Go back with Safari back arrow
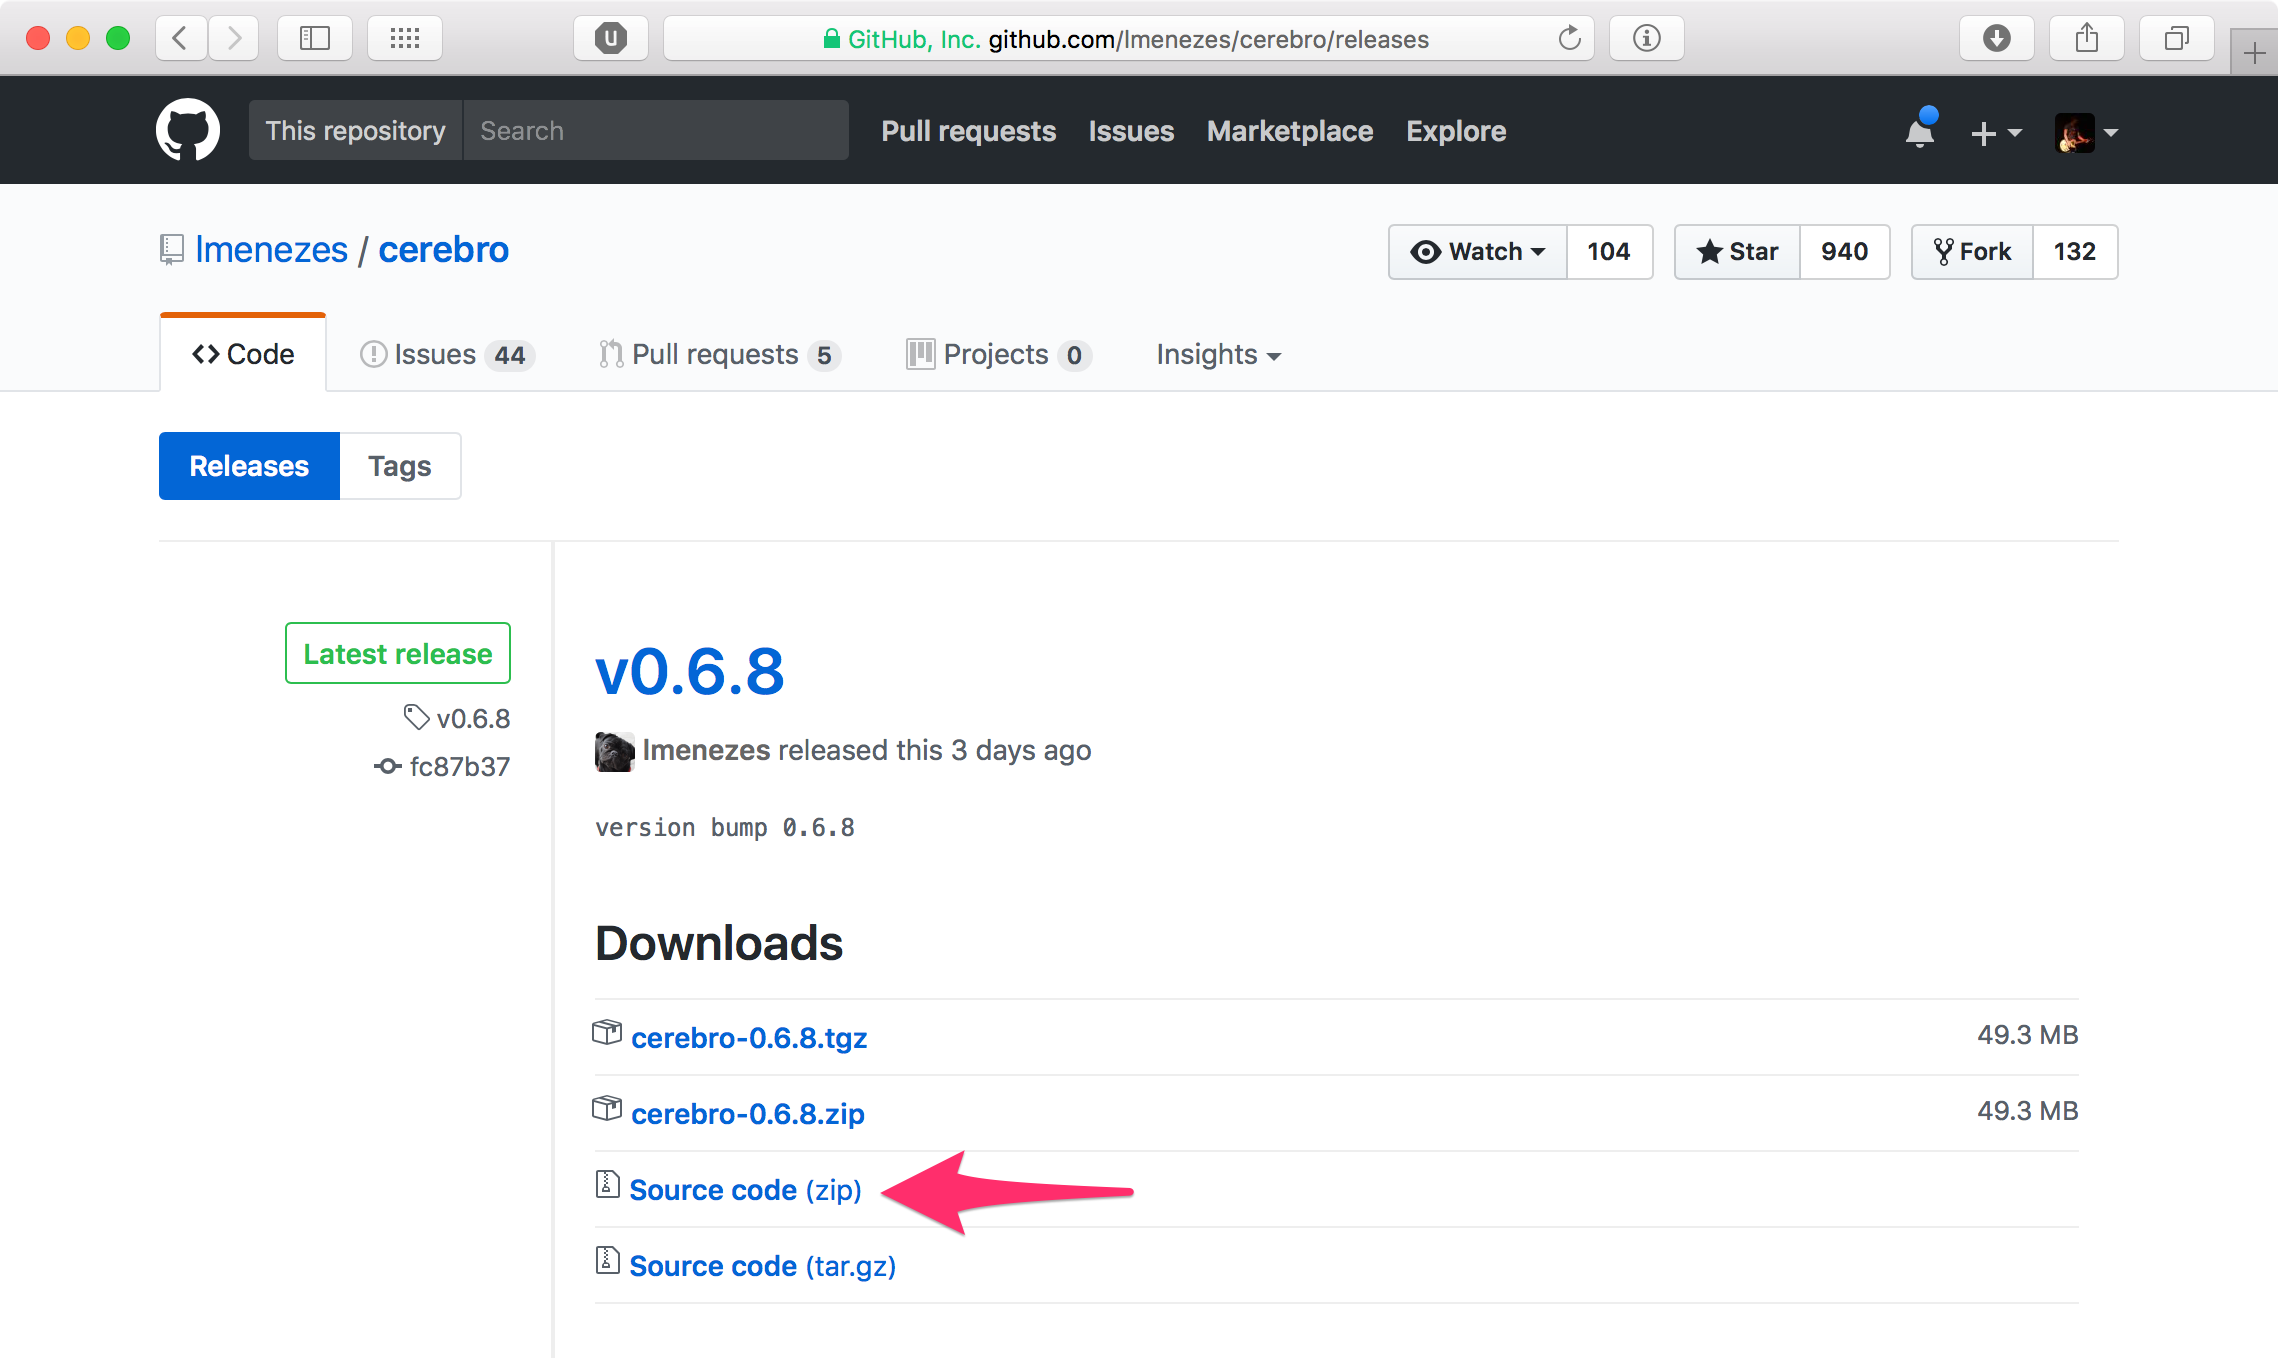 pyautogui.click(x=181, y=39)
